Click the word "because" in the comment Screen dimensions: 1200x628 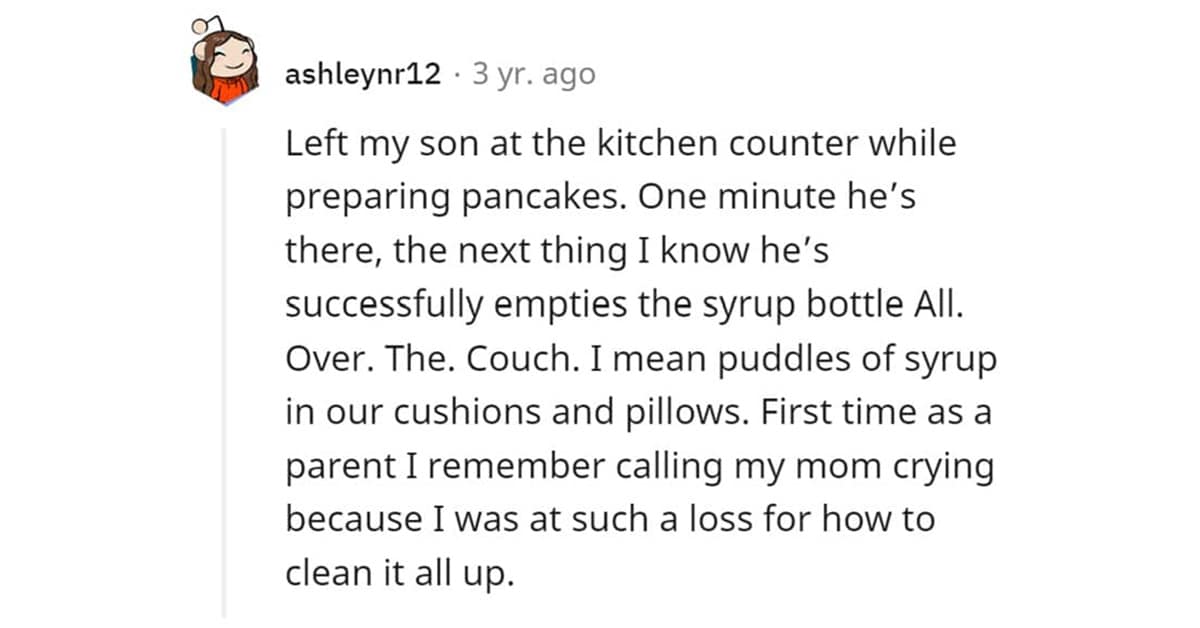(x=349, y=522)
